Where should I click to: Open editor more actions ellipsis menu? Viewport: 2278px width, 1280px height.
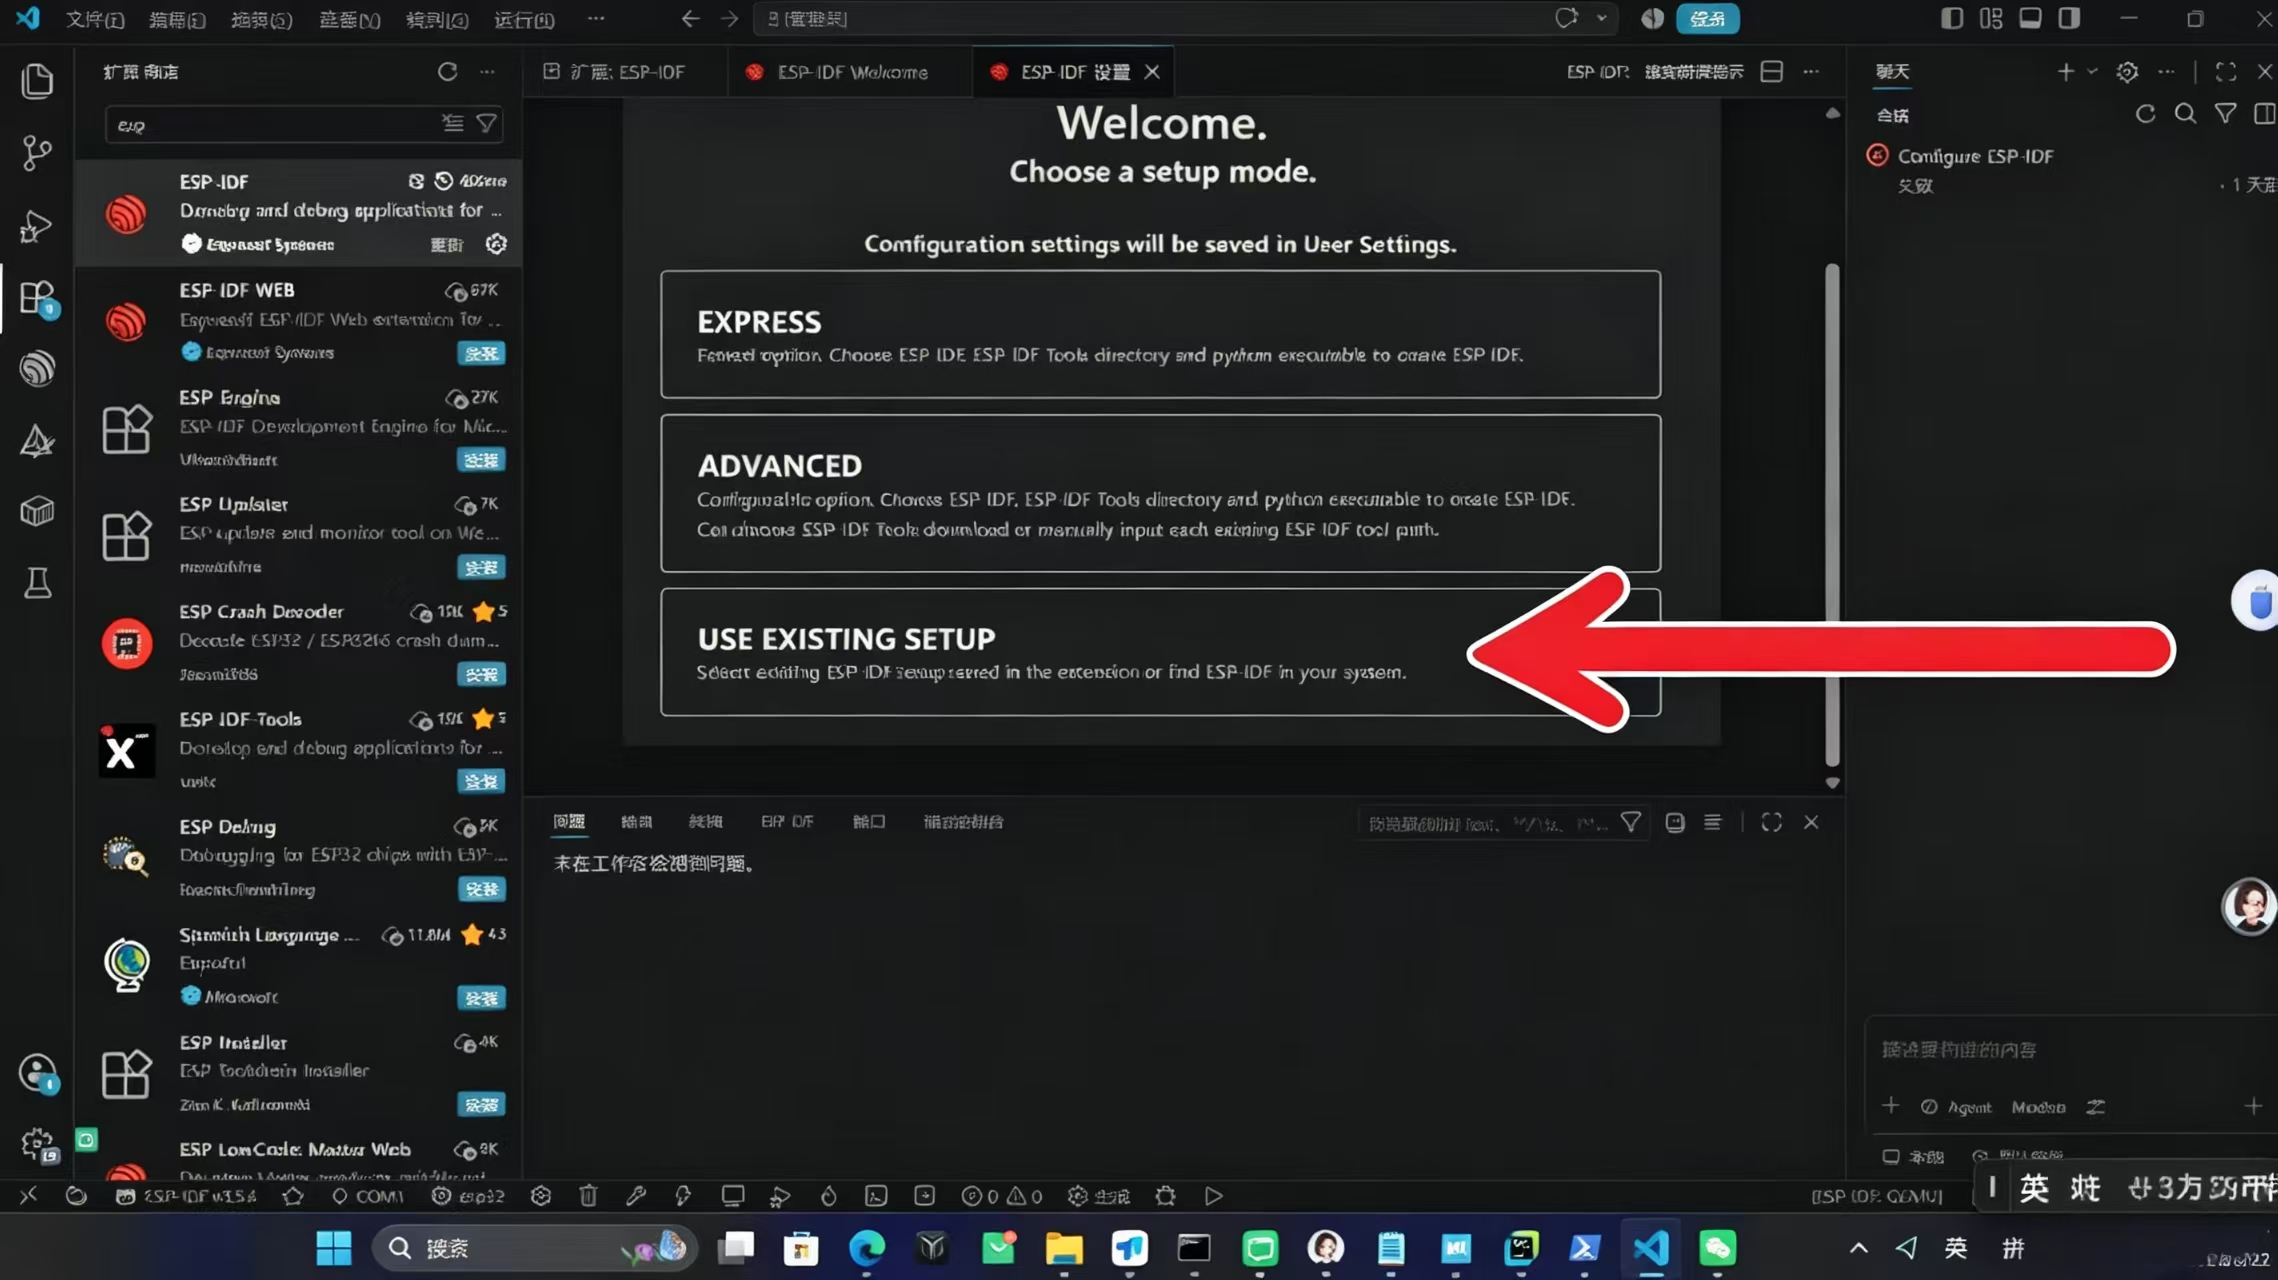[1811, 71]
